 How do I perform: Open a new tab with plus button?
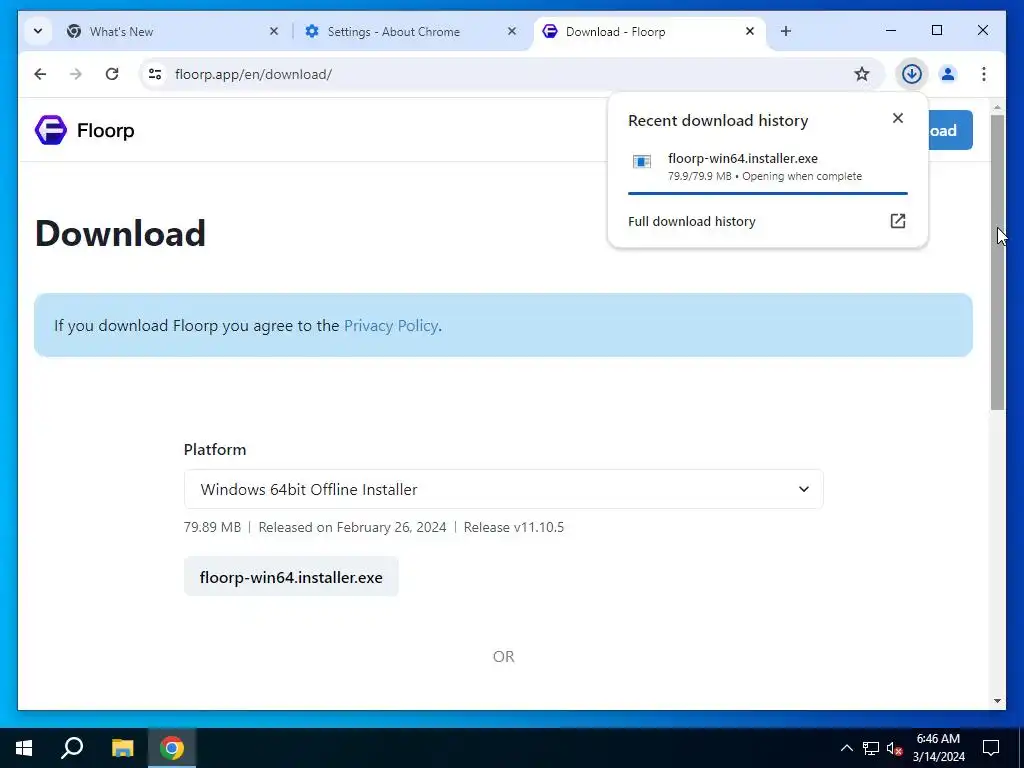point(786,31)
